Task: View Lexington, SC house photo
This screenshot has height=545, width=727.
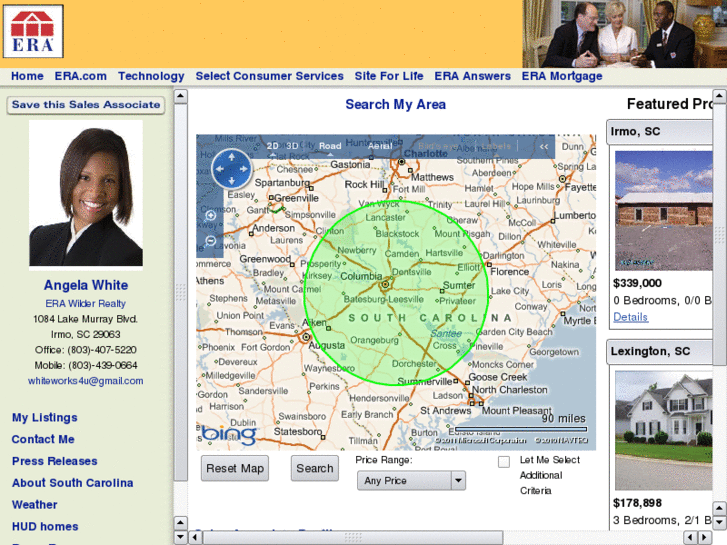Action: (x=663, y=430)
